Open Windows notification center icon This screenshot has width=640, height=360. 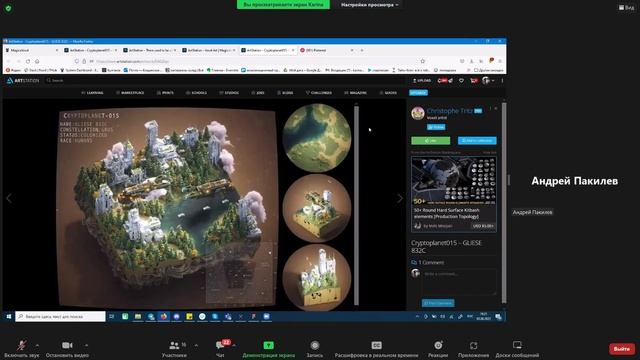[499, 317]
